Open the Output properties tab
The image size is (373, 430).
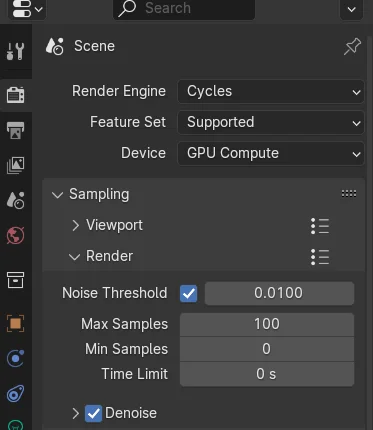pyautogui.click(x=15, y=130)
